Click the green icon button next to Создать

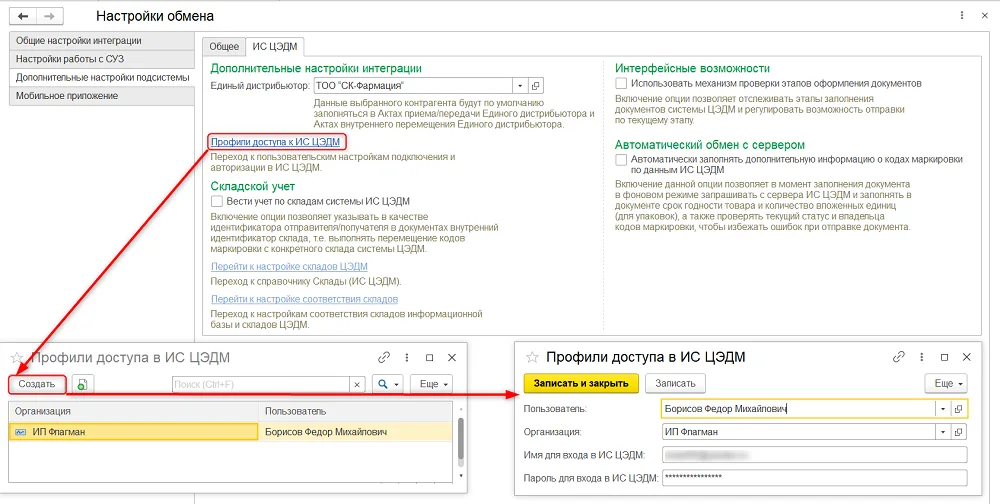(x=82, y=384)
